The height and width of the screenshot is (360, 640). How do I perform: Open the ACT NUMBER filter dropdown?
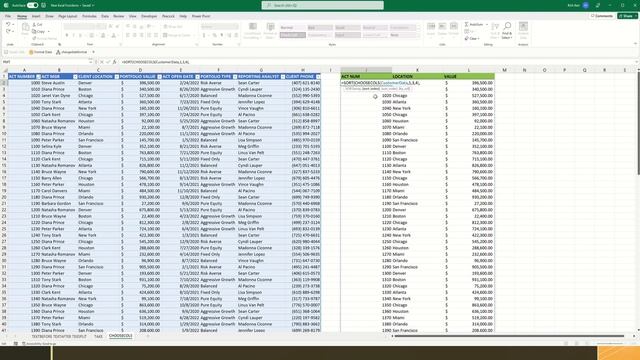[x=38, y=77]
